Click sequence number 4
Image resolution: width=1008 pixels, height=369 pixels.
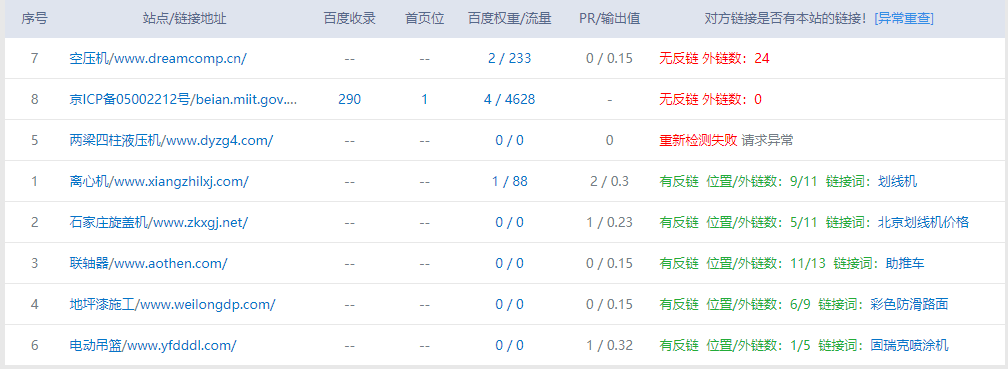click(x=34, y=305)
